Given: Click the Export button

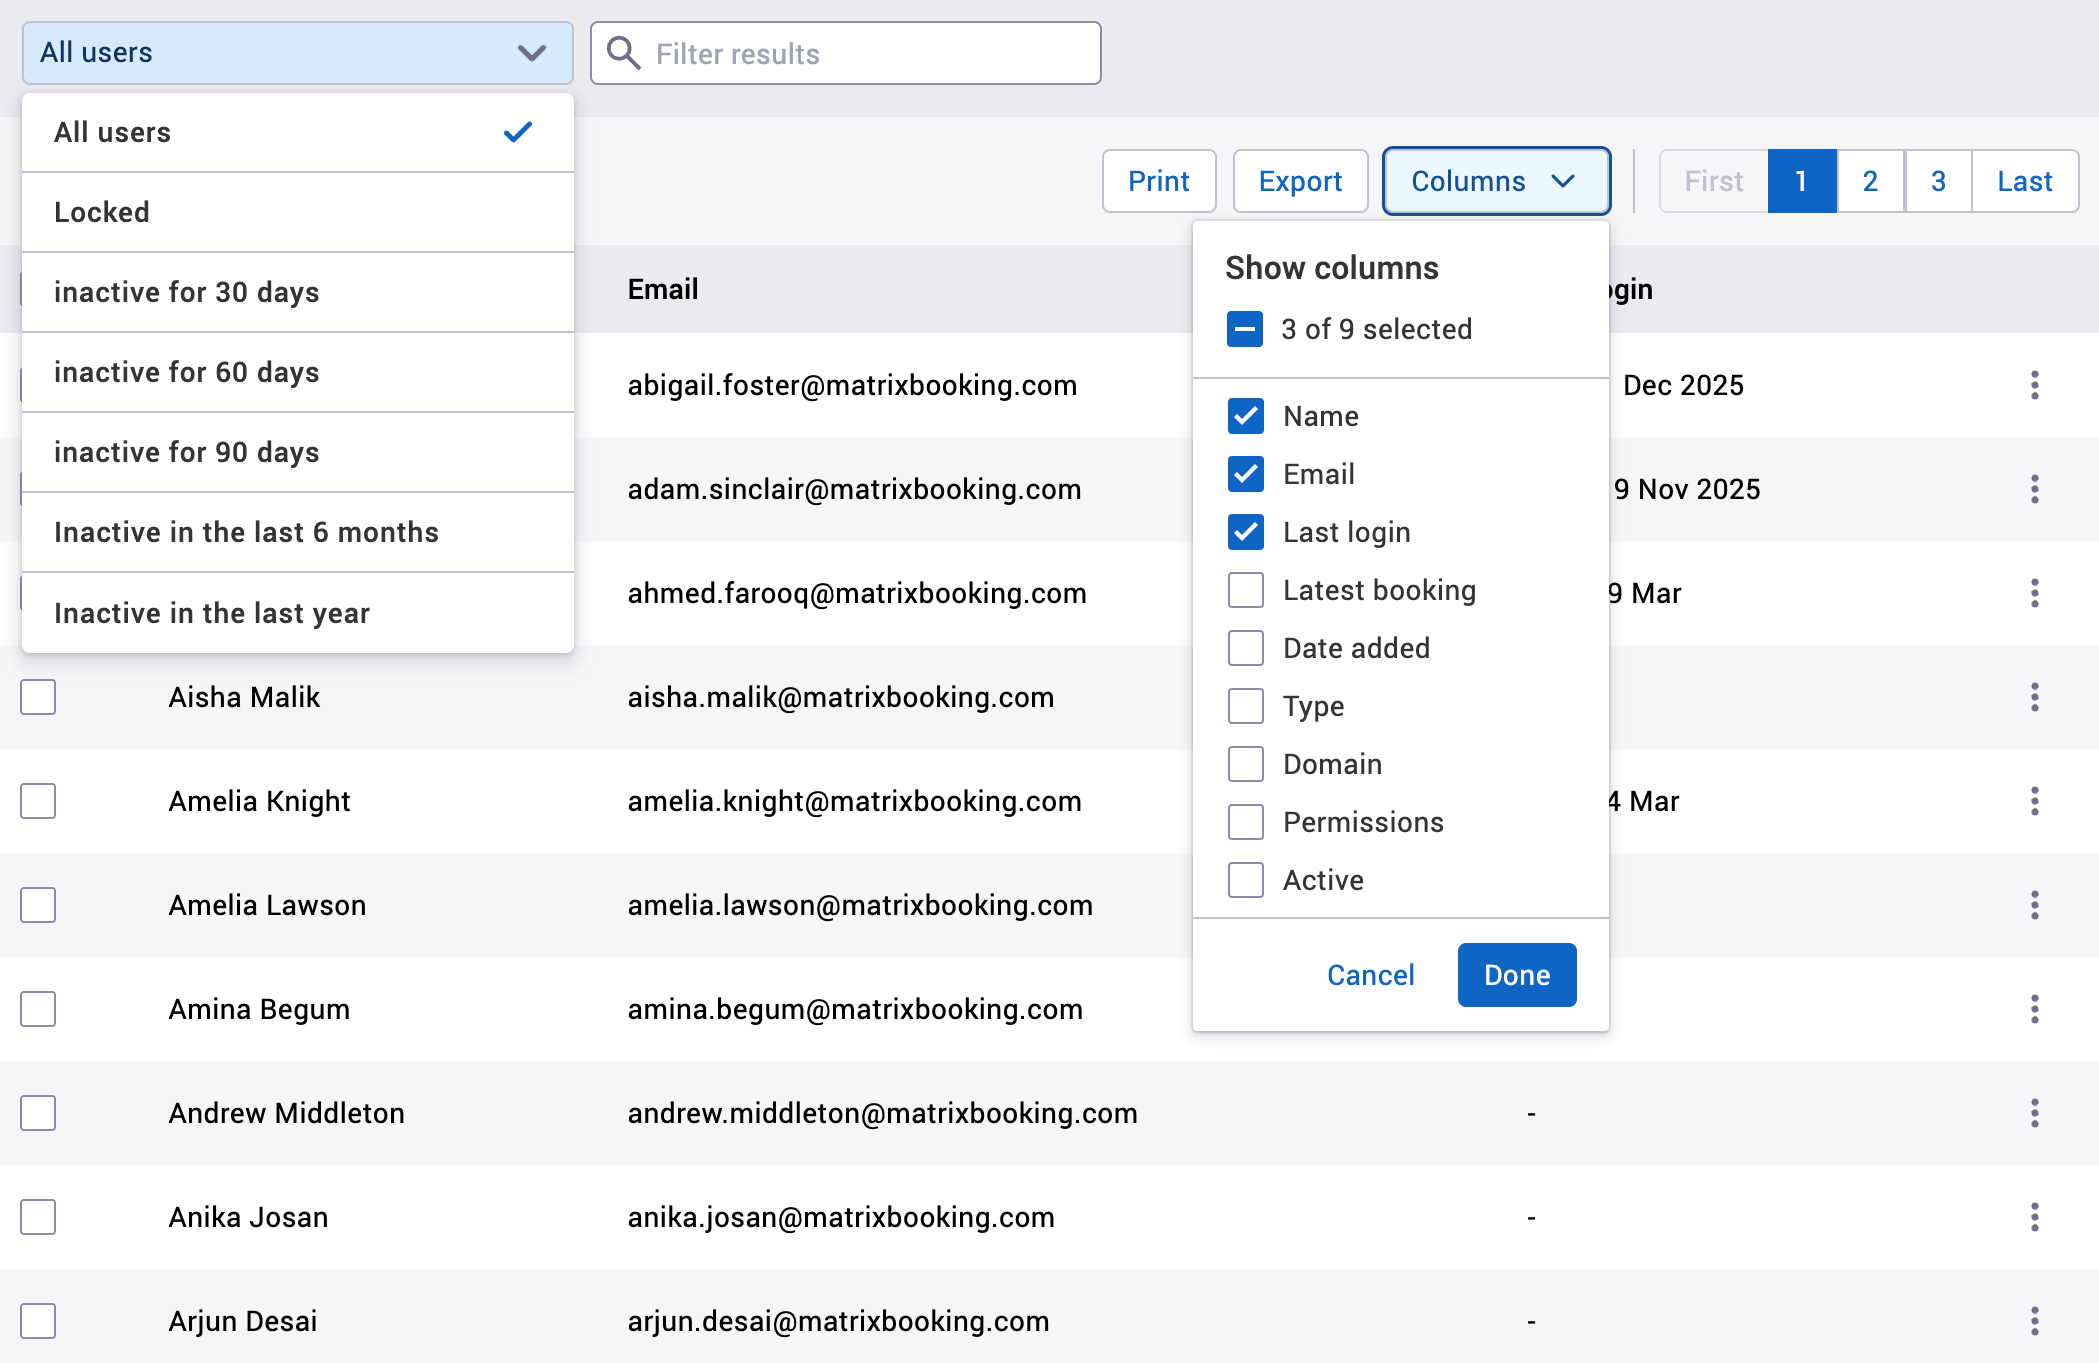Looking at the screenshot, I should (x=1300, y=181).
